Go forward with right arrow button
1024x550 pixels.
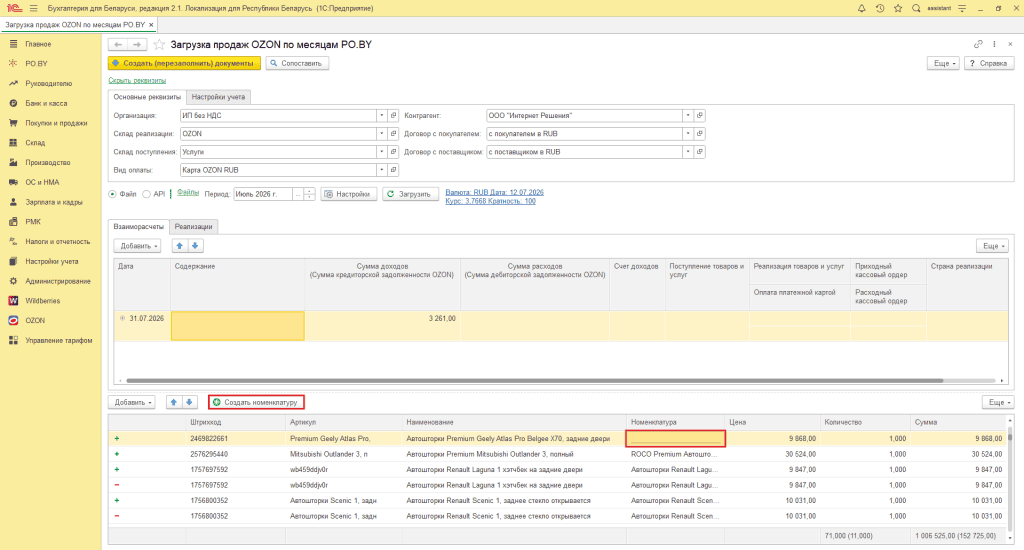click(x=136, y=44)
